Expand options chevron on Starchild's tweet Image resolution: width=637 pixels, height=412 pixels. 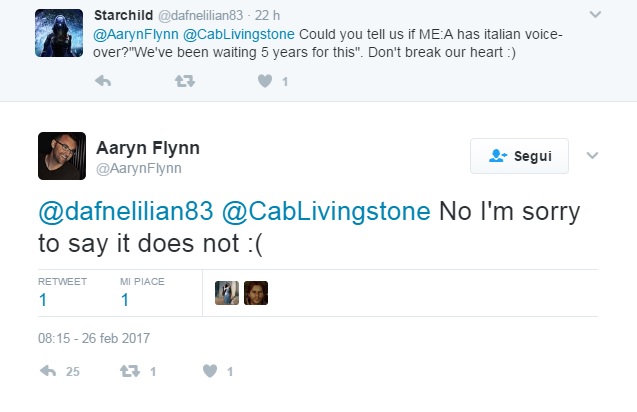click(x=596, y=15)
